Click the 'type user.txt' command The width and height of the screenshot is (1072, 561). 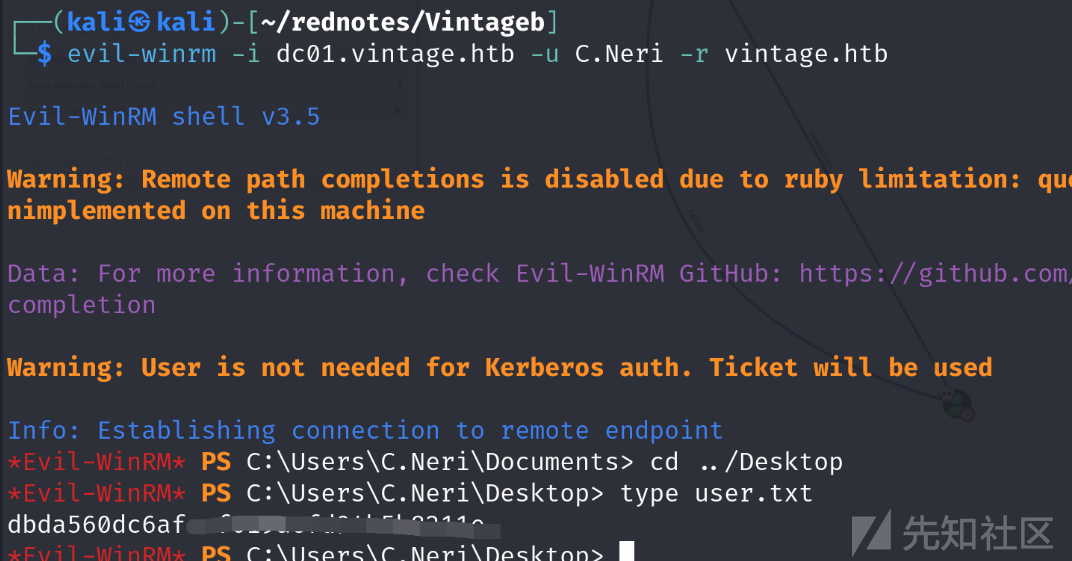click(x=716, y=493)
